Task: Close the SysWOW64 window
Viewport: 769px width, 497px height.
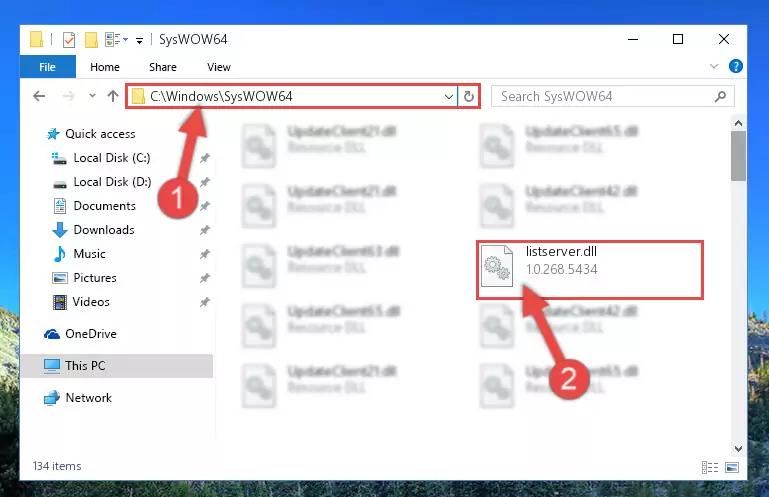Action: 724,39
